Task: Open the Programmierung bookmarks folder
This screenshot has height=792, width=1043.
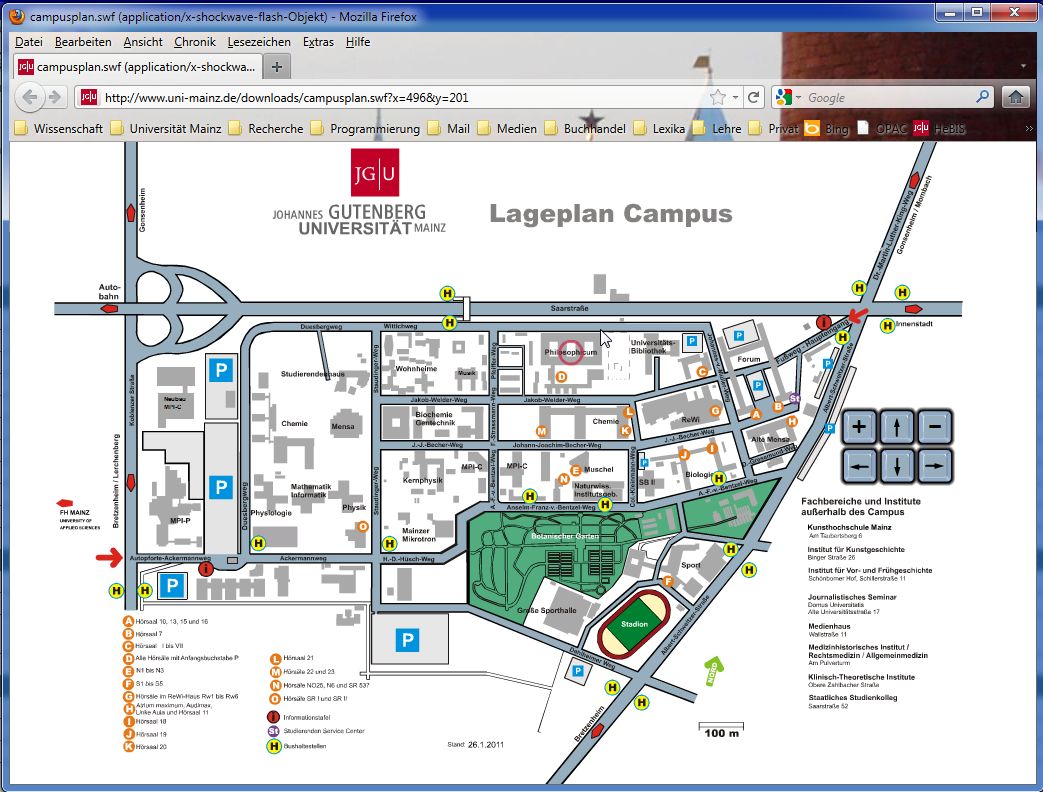Action: (x=366, y=128)
